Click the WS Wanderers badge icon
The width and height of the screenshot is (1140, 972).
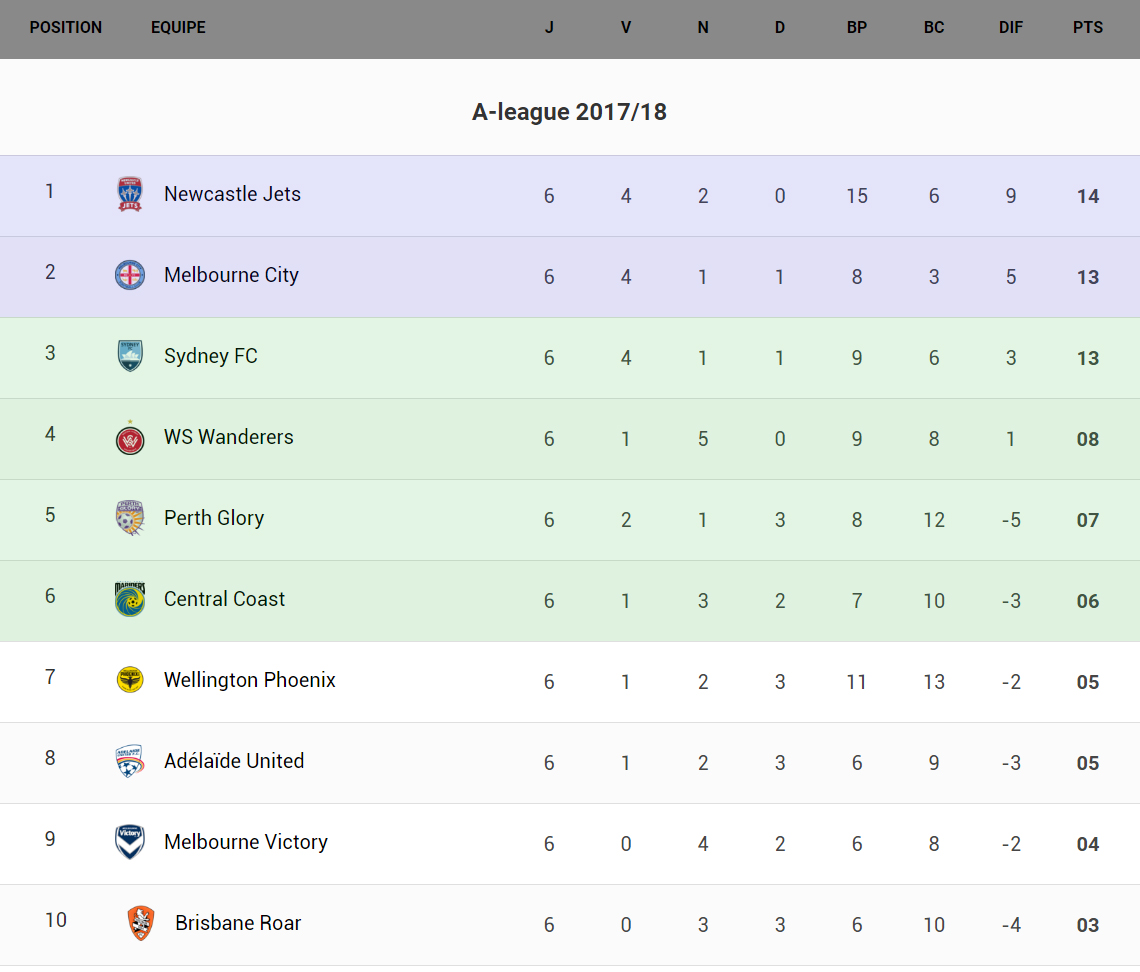(x=130, y=438)
